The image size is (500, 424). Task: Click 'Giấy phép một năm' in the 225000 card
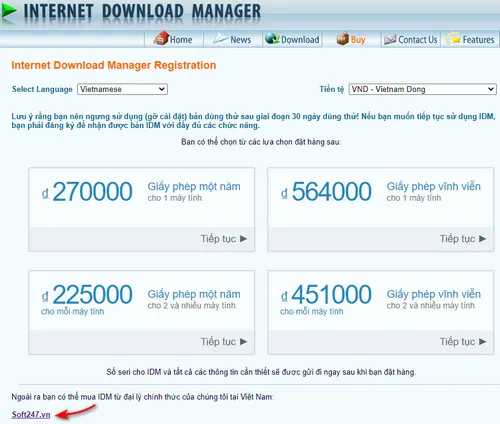(x=194, y=294)
